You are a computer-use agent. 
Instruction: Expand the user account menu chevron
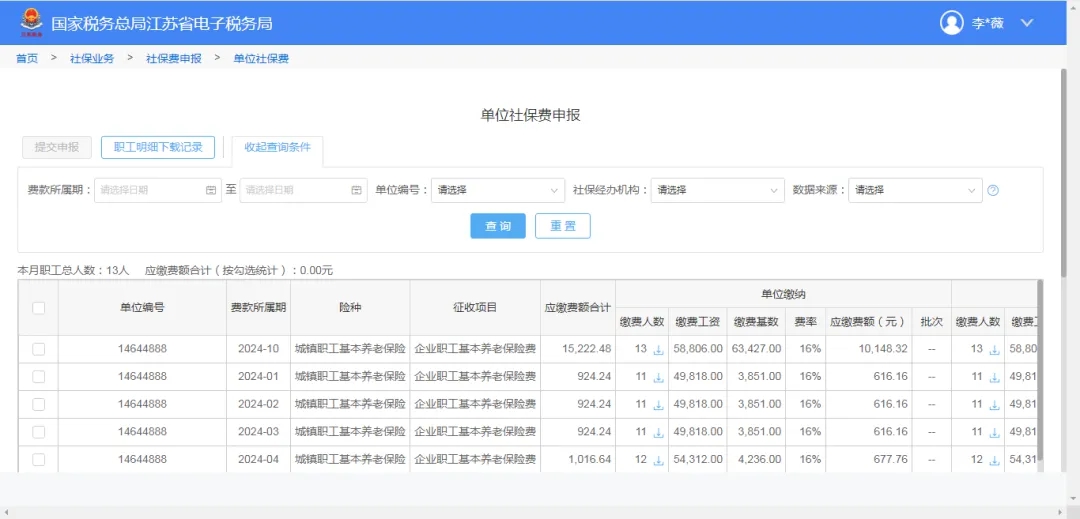(1027, 22)
